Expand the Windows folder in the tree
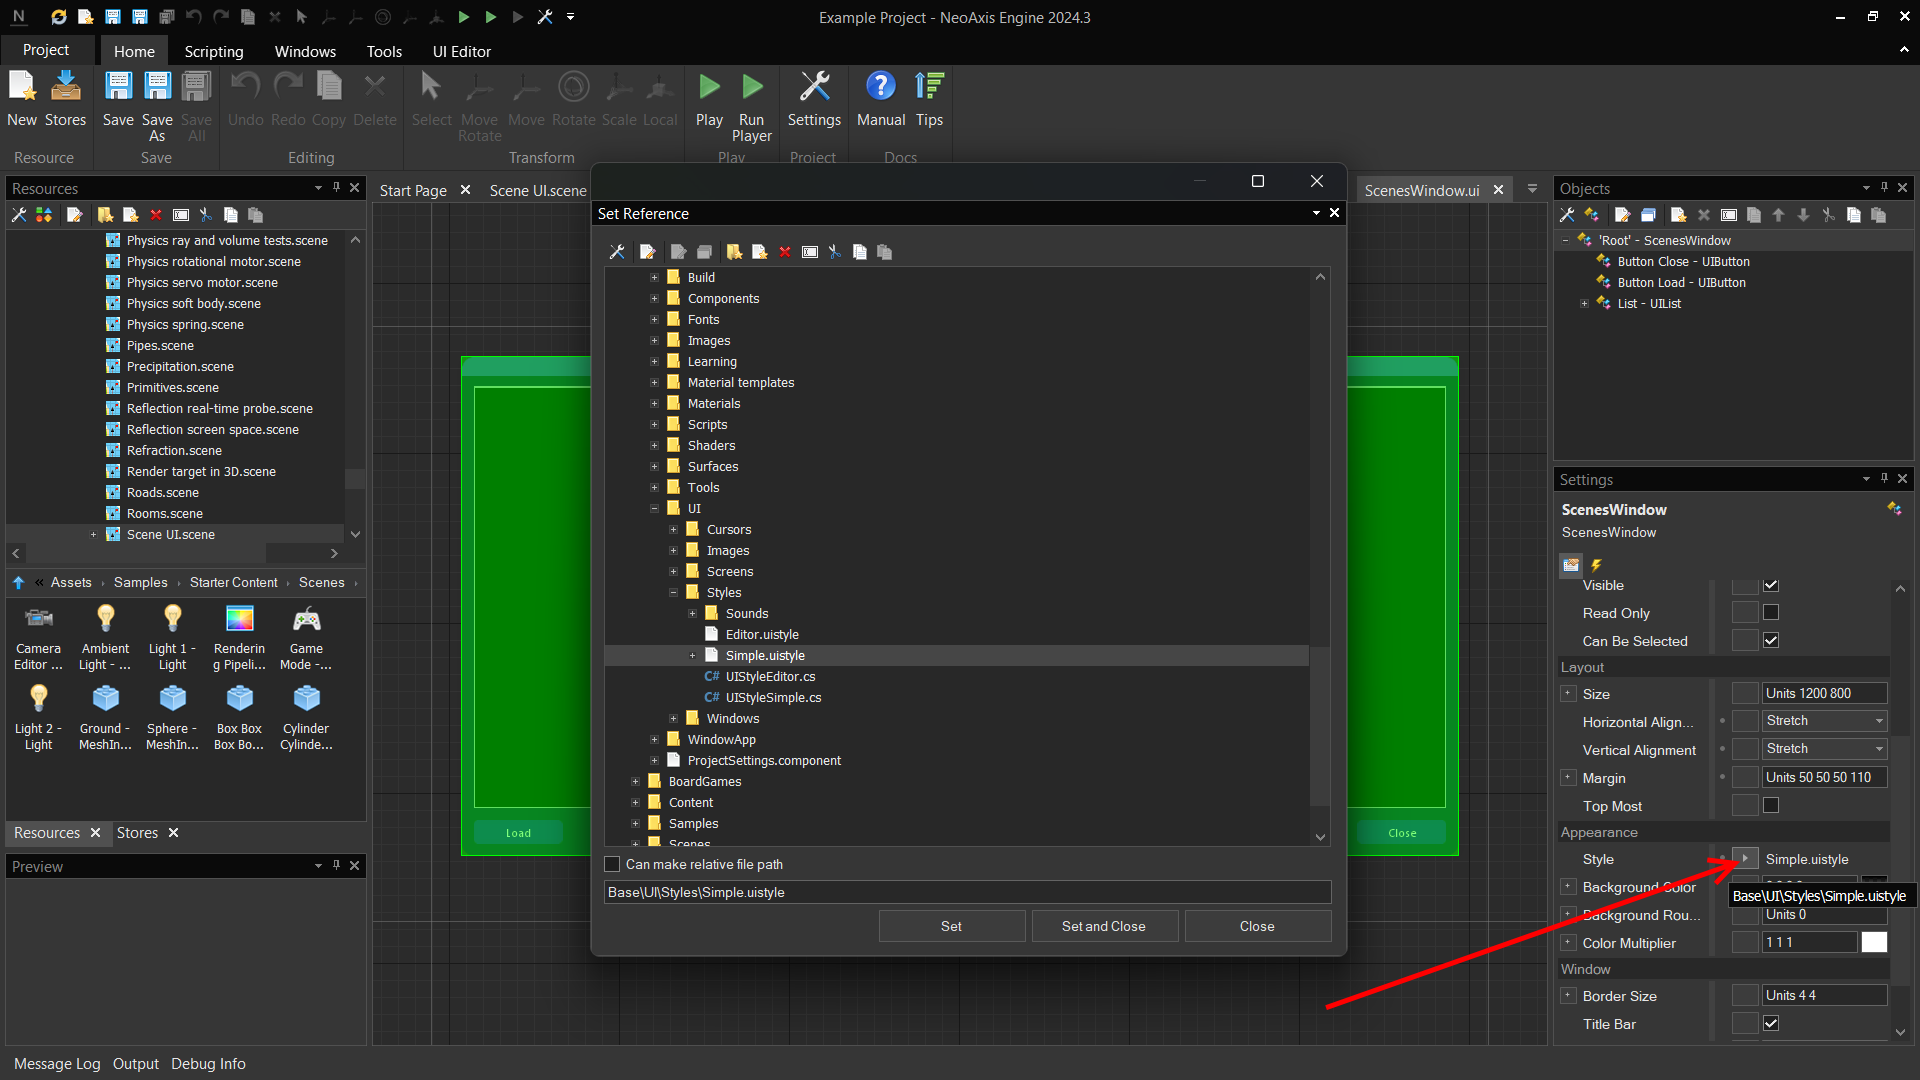This screenshot has width=1920, height=1080. 673,718
